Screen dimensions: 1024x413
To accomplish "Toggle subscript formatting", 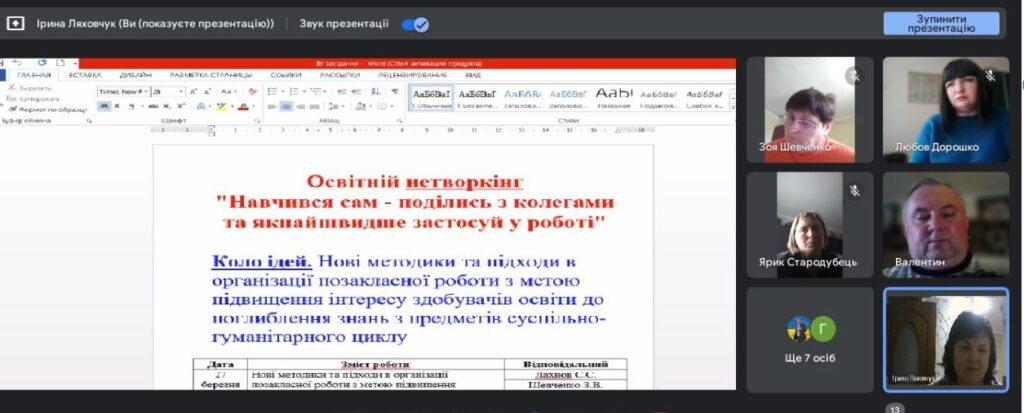I will pos(167,106).
